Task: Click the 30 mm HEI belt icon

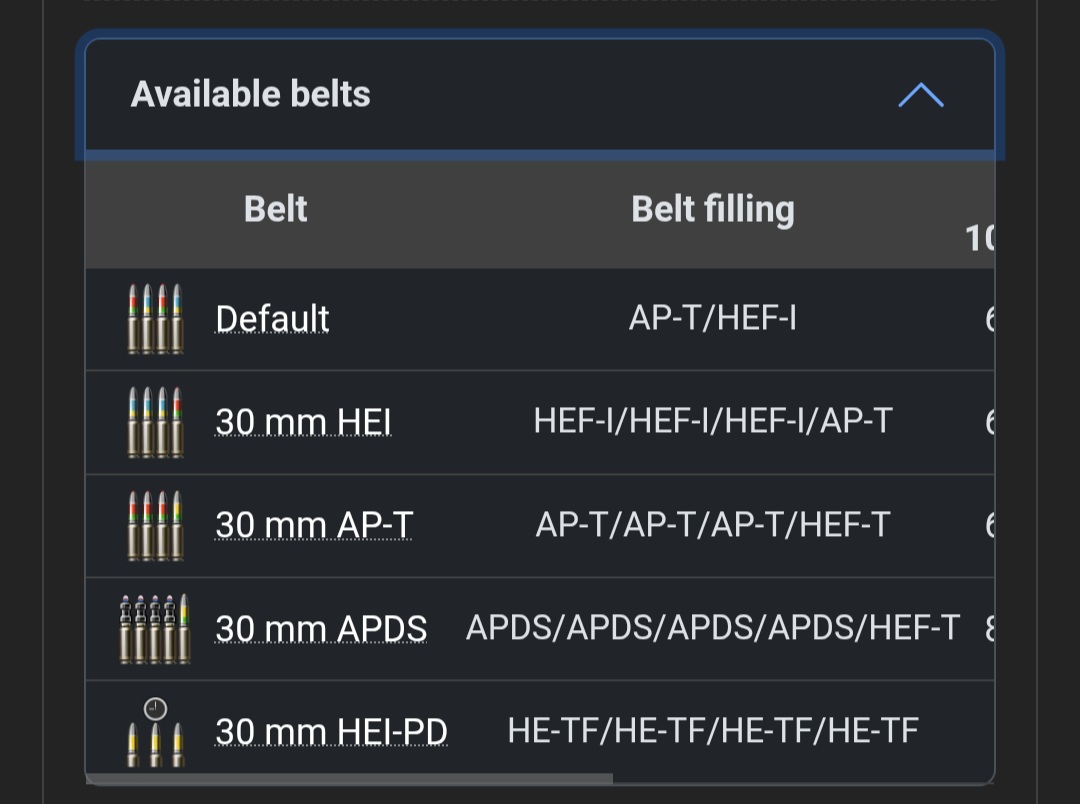Action: pos(155,422)
